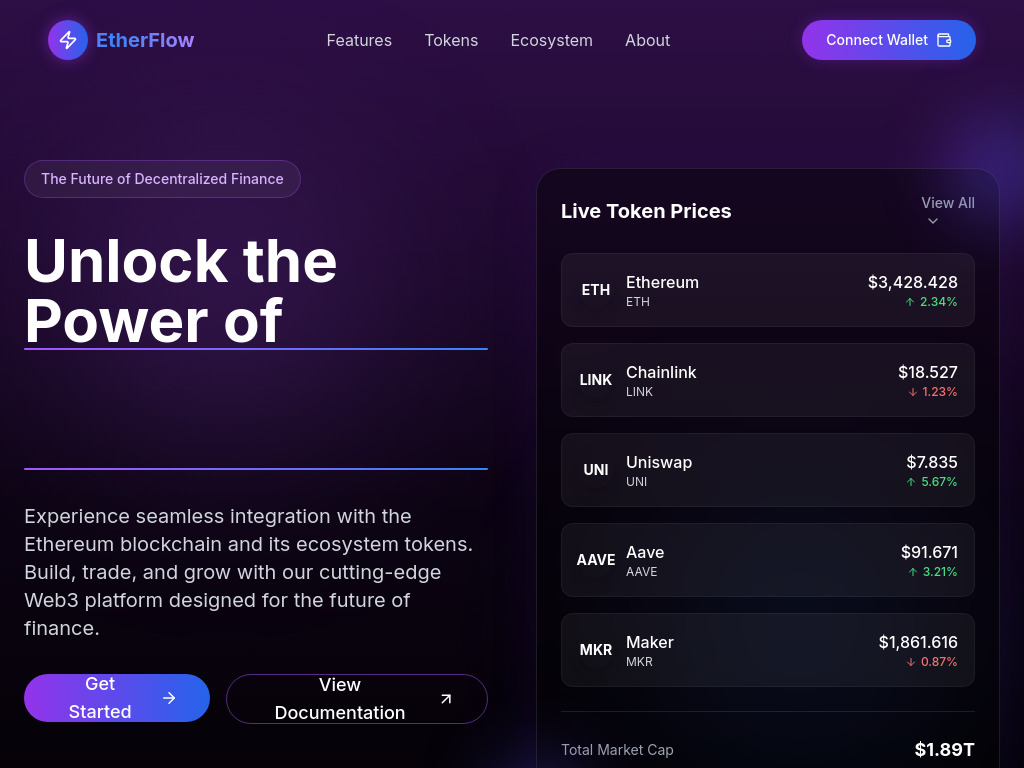Click the UNI token badge
Viewport: 1024px width, 768px height.
596,470
